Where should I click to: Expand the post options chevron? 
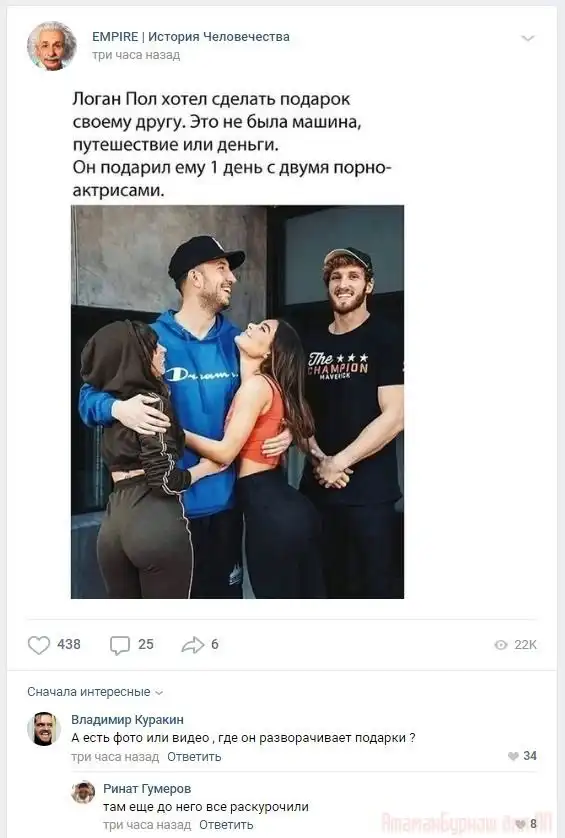(528, 38)
